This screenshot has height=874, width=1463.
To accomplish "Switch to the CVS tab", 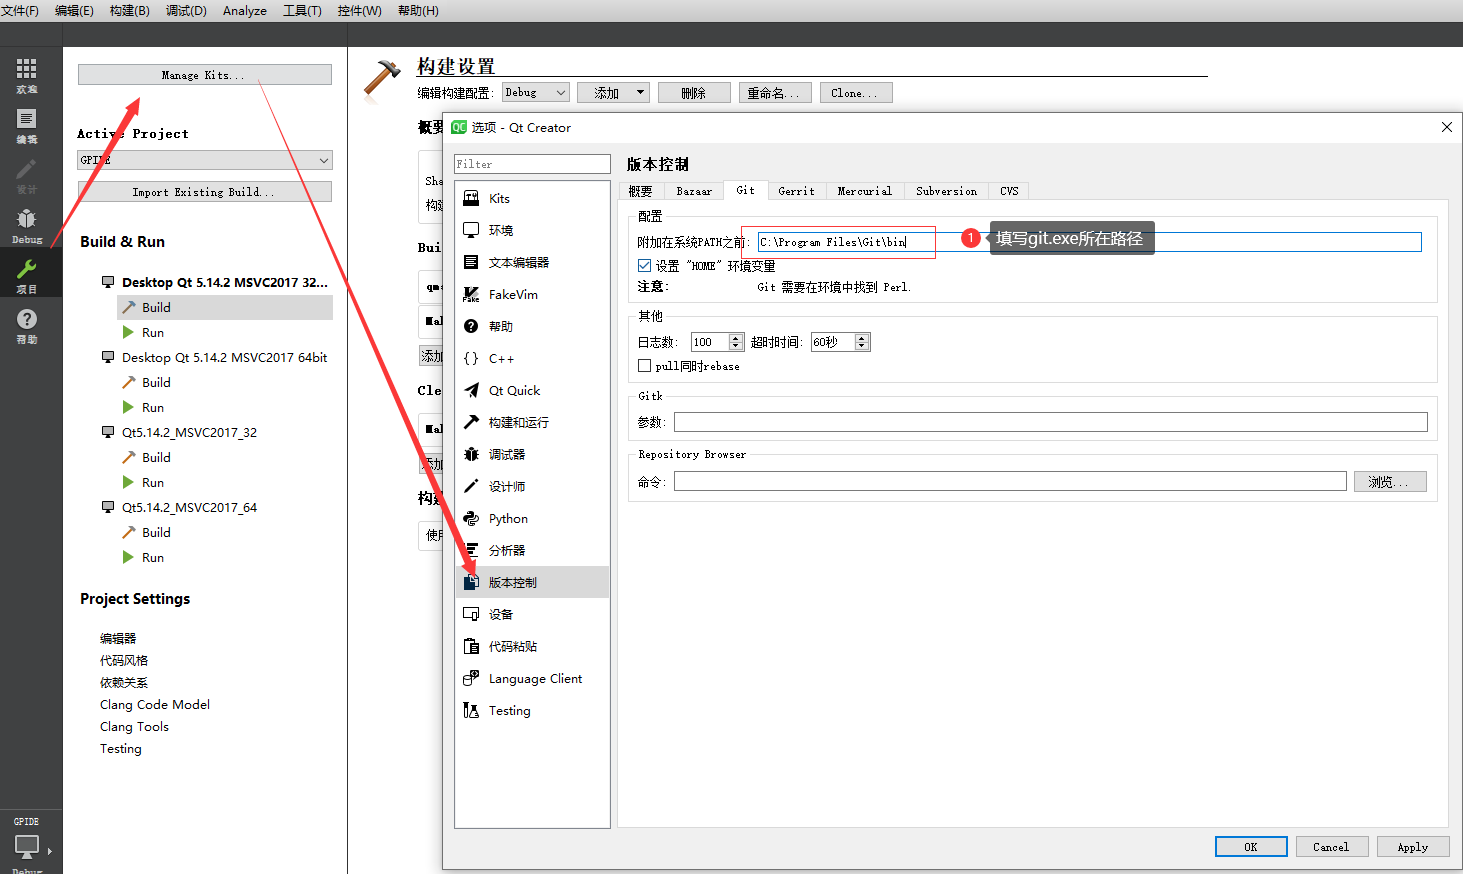I will tap(1010, 191).
